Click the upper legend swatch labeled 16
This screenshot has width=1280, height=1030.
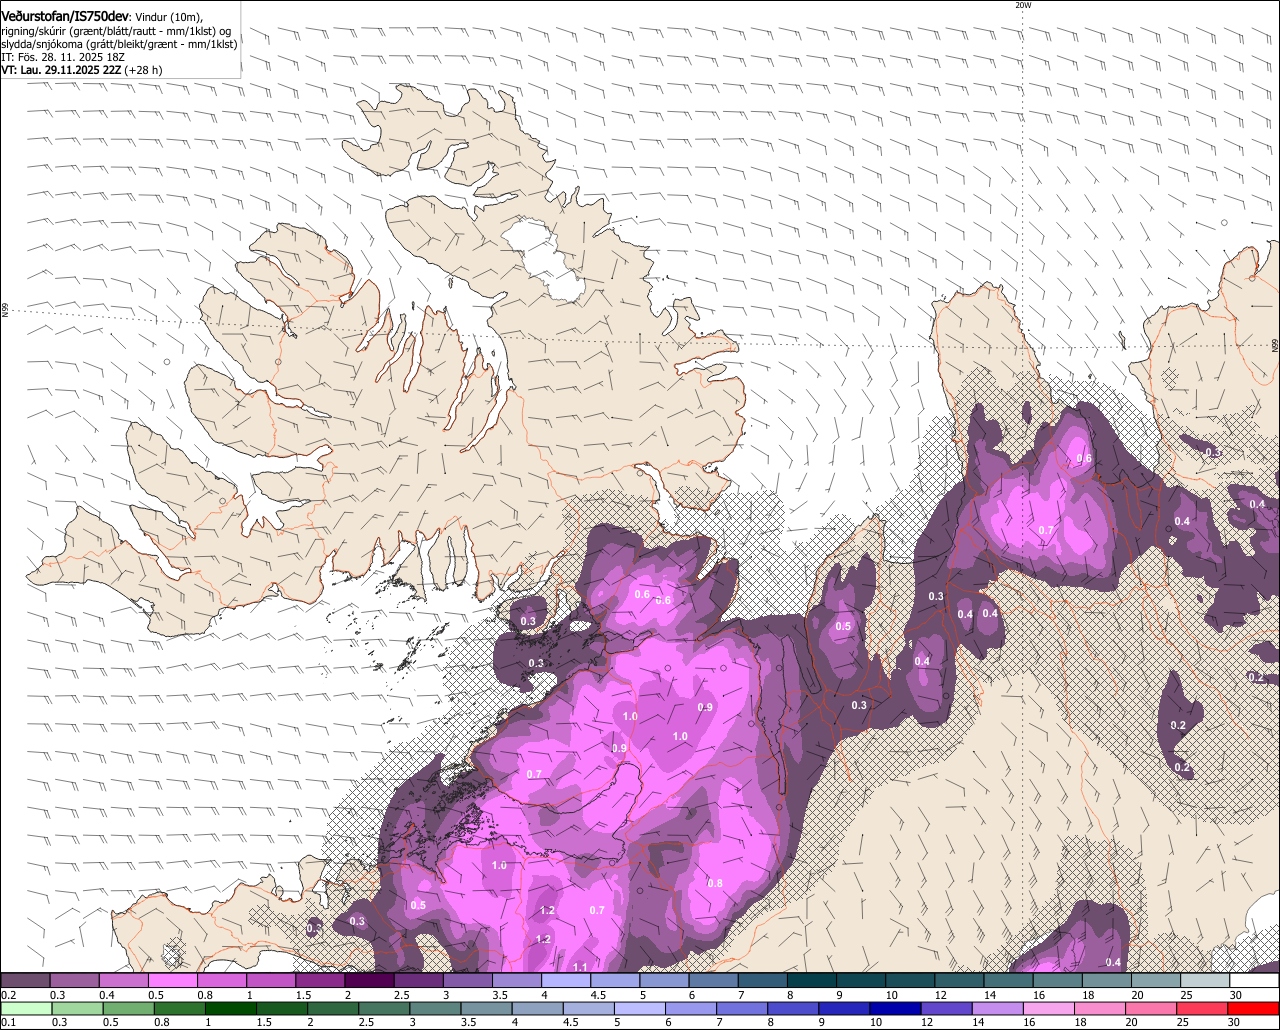(1057, 981)
